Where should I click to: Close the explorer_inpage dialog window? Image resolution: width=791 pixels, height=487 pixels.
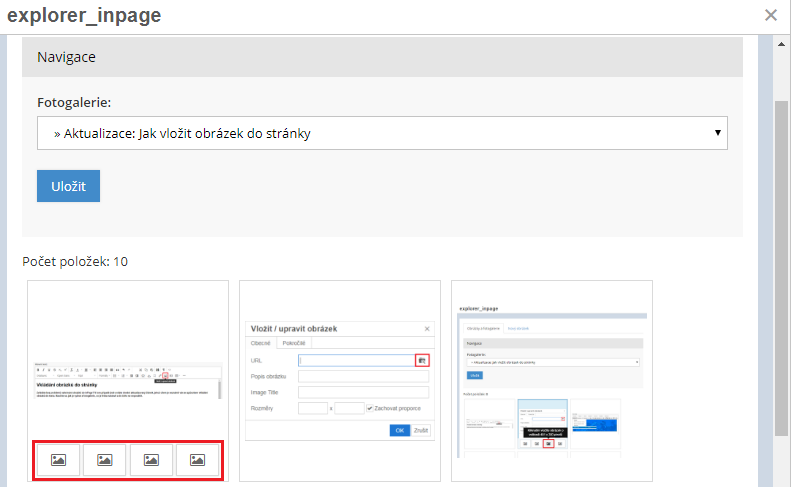tap(770, 15)
